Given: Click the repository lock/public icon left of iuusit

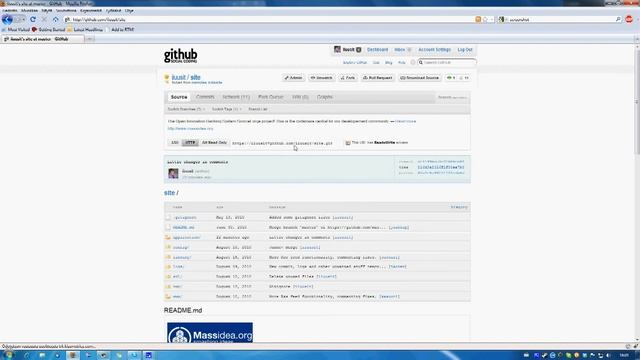Looking at the screenshot, I should [167, 77].
